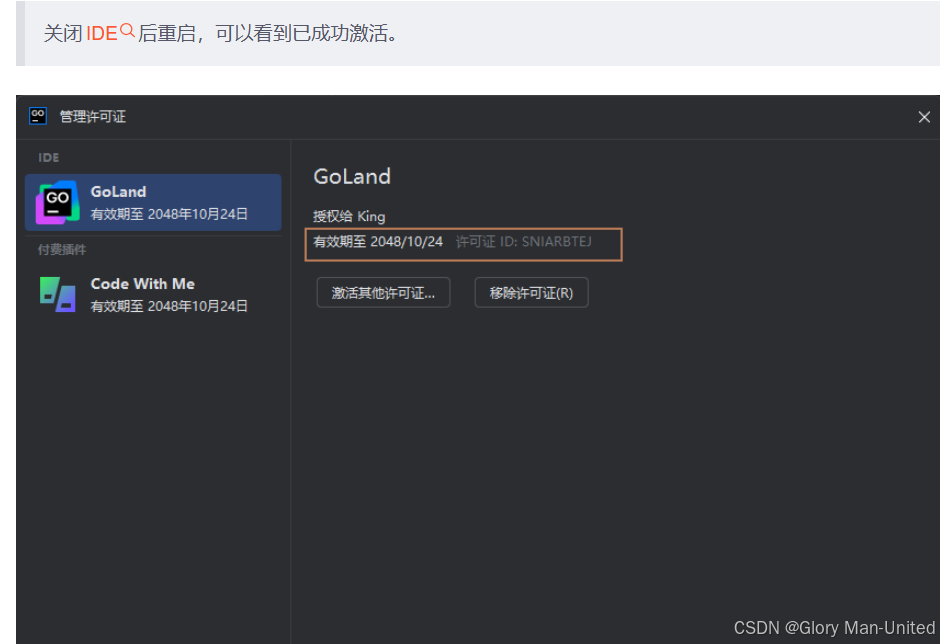Click the 许可证 ID: SNIARBTEJ text
940x644 pixels.
point(523,242)
